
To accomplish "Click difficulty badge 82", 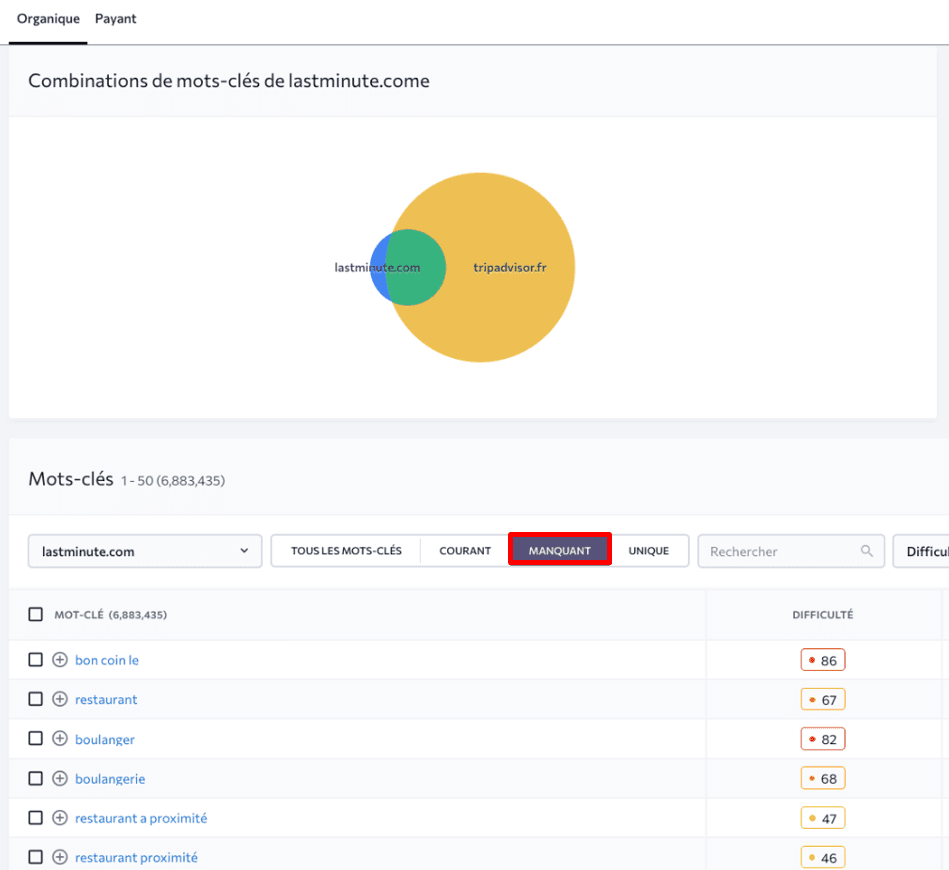I will click(x=823, y=739).
